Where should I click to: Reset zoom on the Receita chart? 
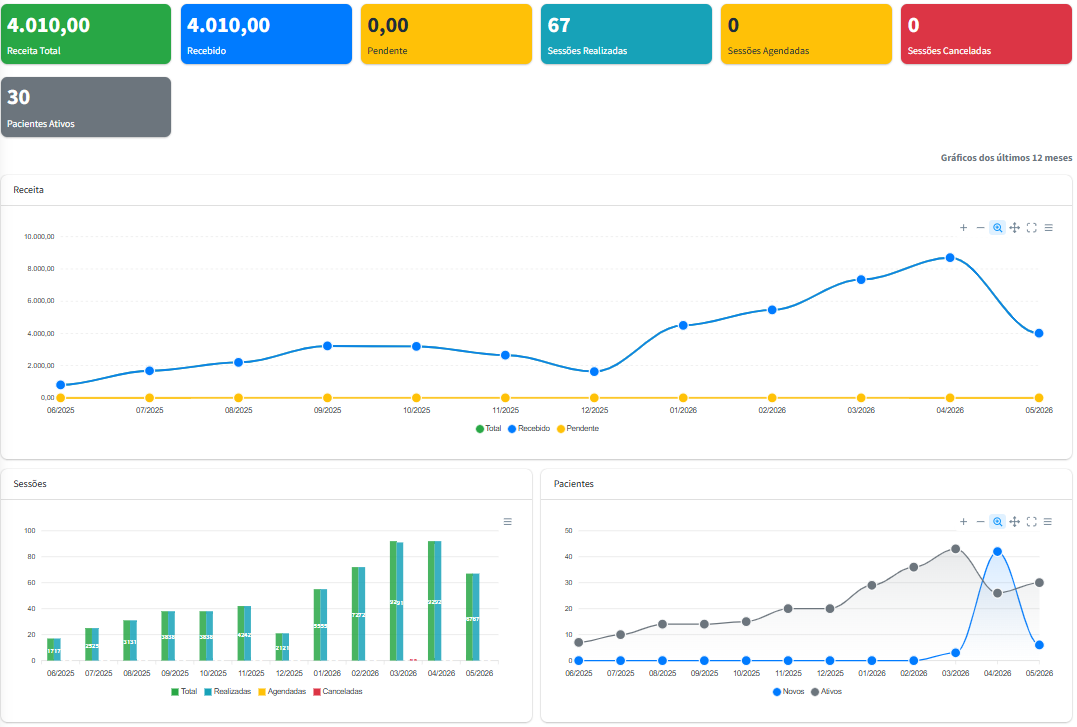pos(1032,227)
